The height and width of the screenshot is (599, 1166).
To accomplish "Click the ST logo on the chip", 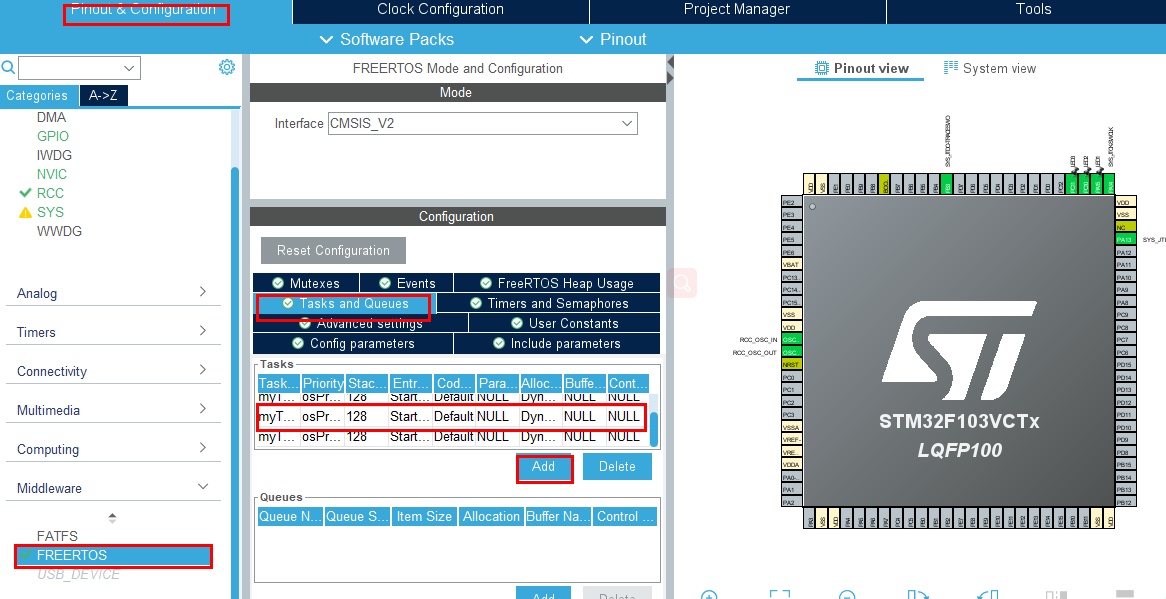I will click(960, 352).
